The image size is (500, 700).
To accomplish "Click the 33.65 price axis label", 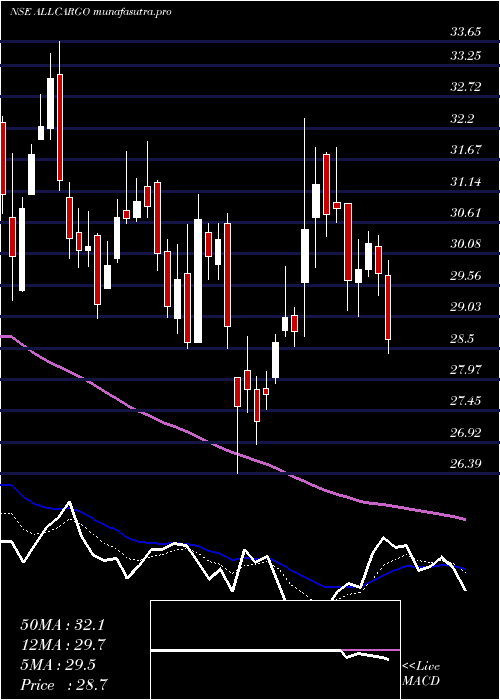I will 466,32.
